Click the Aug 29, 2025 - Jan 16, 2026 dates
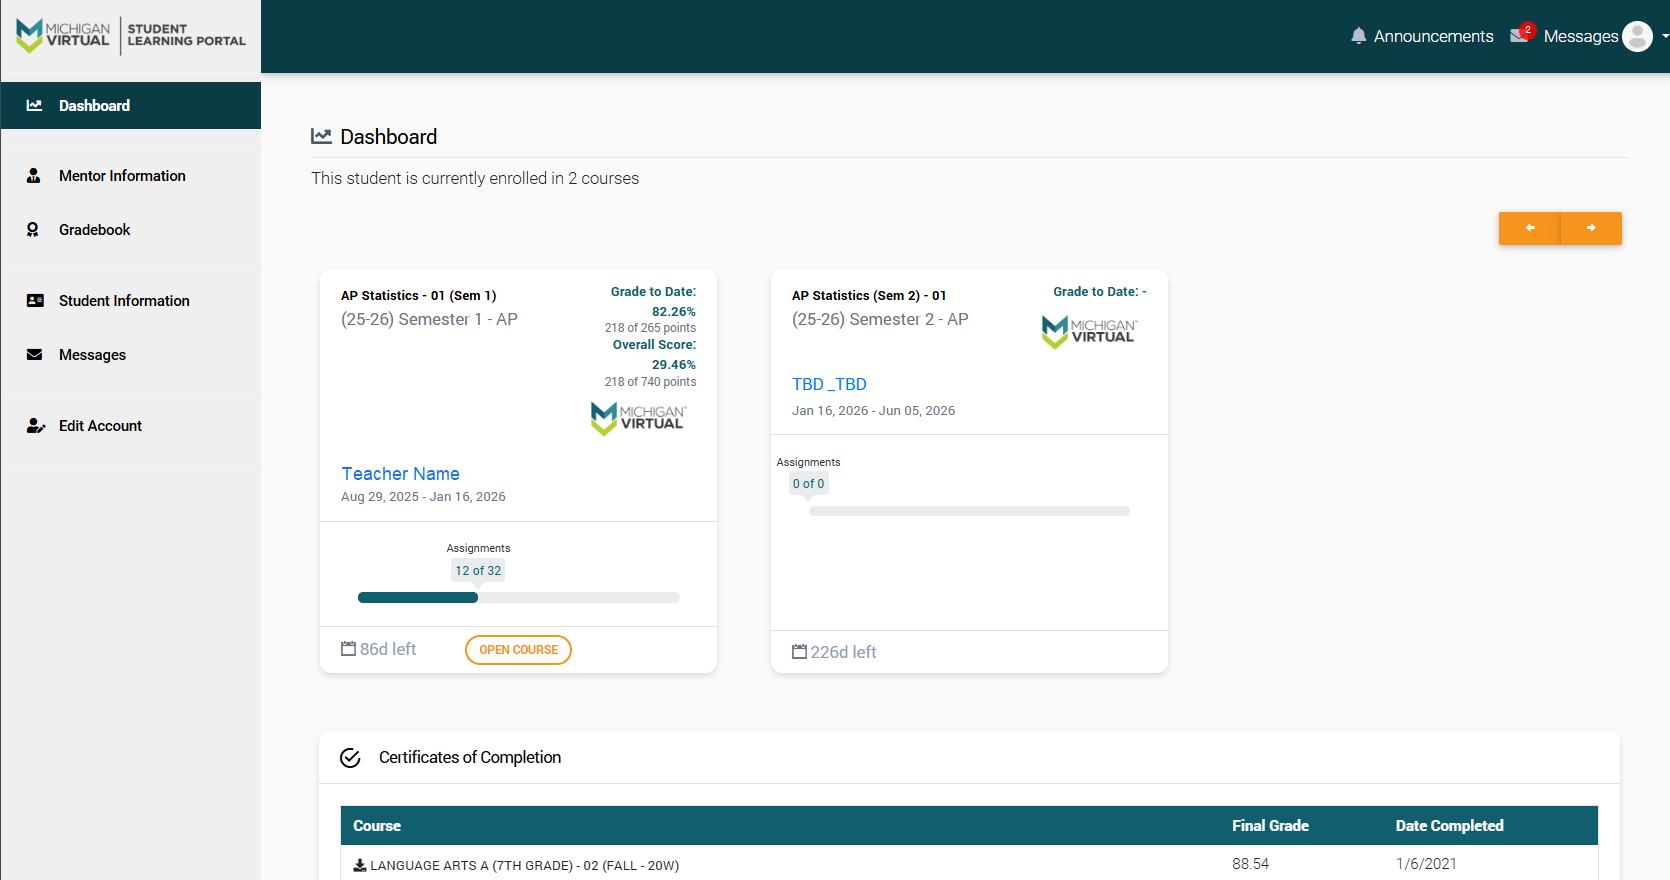Viewport: 1670px width, 880px height. (423, 496)
